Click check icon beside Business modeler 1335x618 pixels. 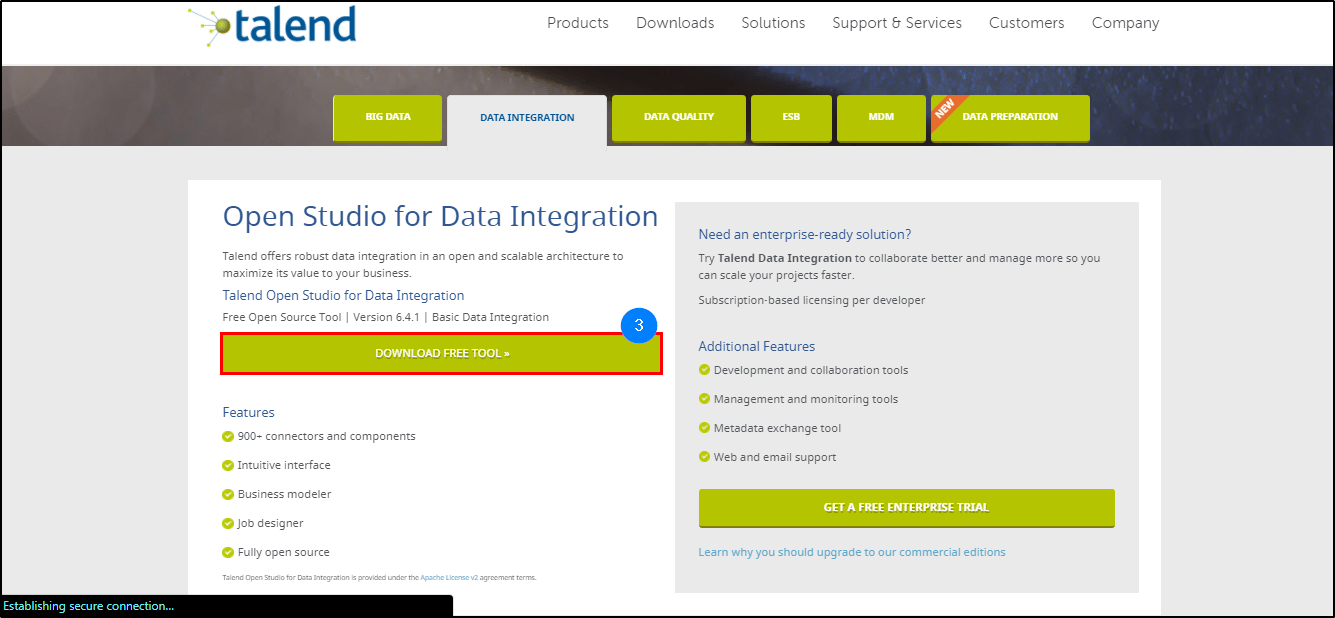(x=228, y=494)
